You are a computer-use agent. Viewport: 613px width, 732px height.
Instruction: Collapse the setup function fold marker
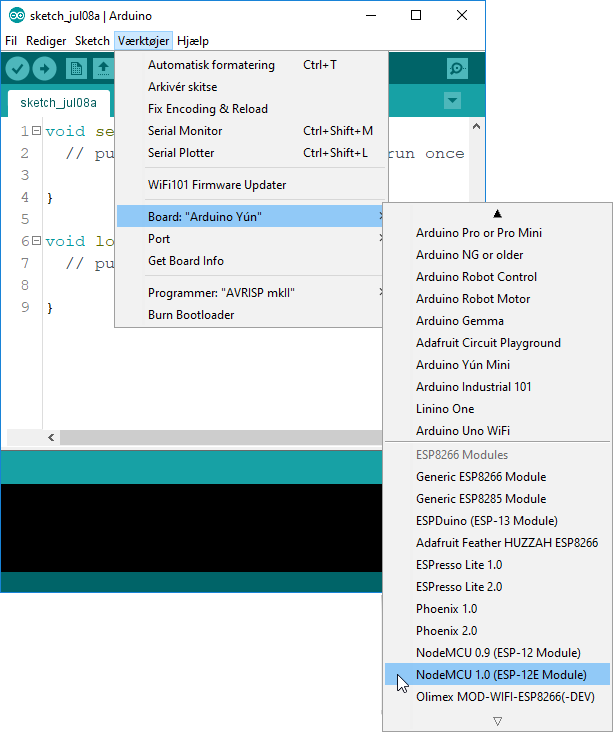tap(36, 131)
